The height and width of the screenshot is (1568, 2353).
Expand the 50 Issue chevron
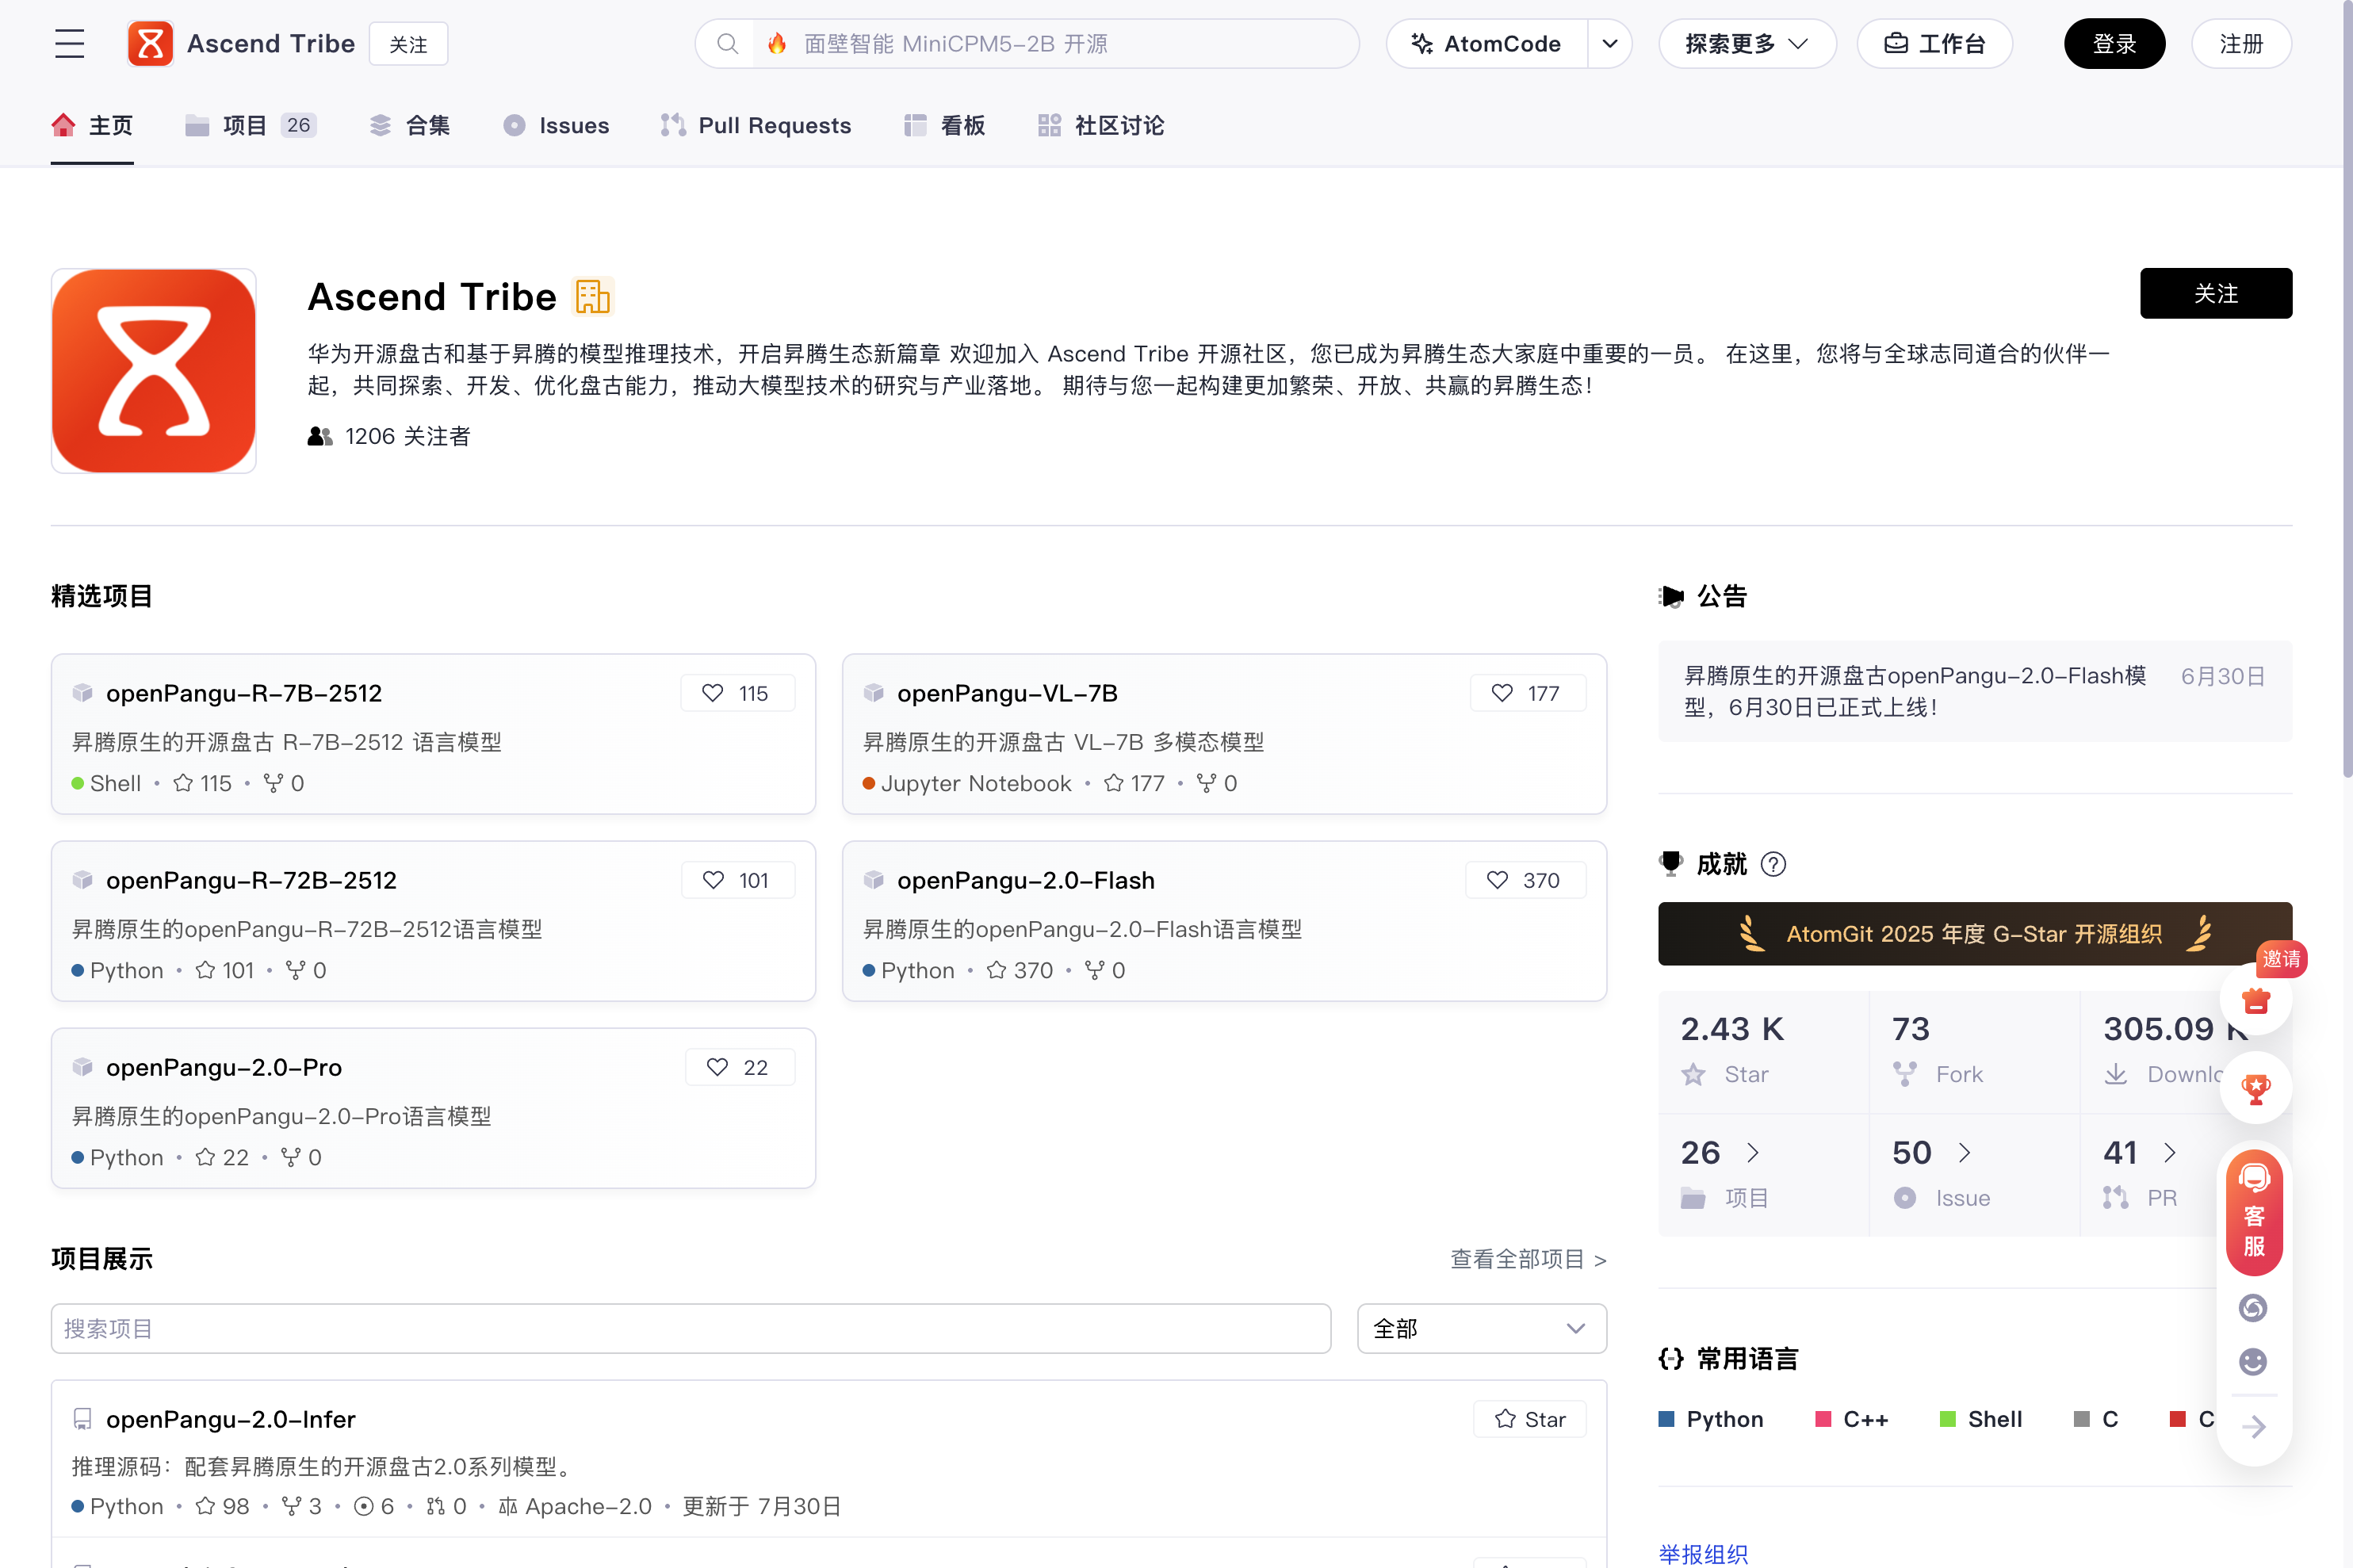pyautogui.click(x=1964, y=1153)
